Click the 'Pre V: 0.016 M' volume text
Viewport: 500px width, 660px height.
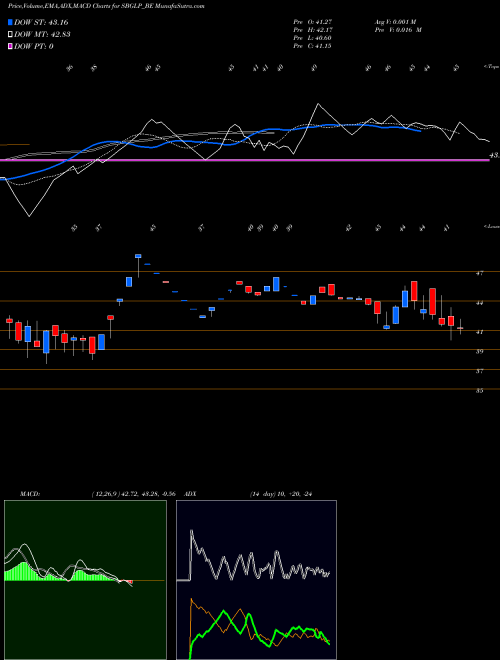click(398, 30)
